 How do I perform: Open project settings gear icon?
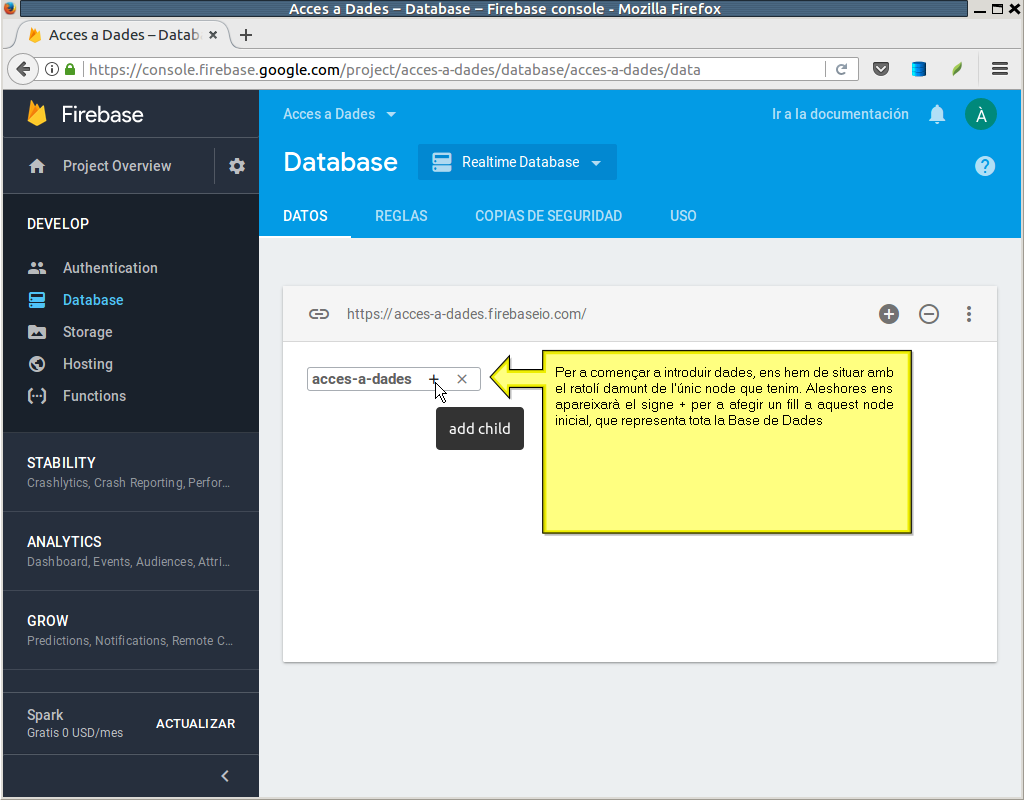tap(236, 166)
